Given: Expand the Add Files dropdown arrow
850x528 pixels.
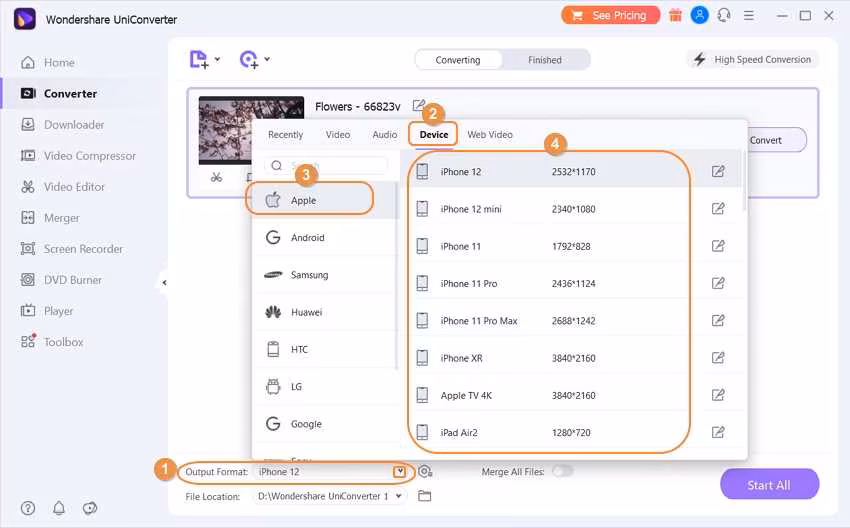Looking at the screenshot, I should coord(217,59).
